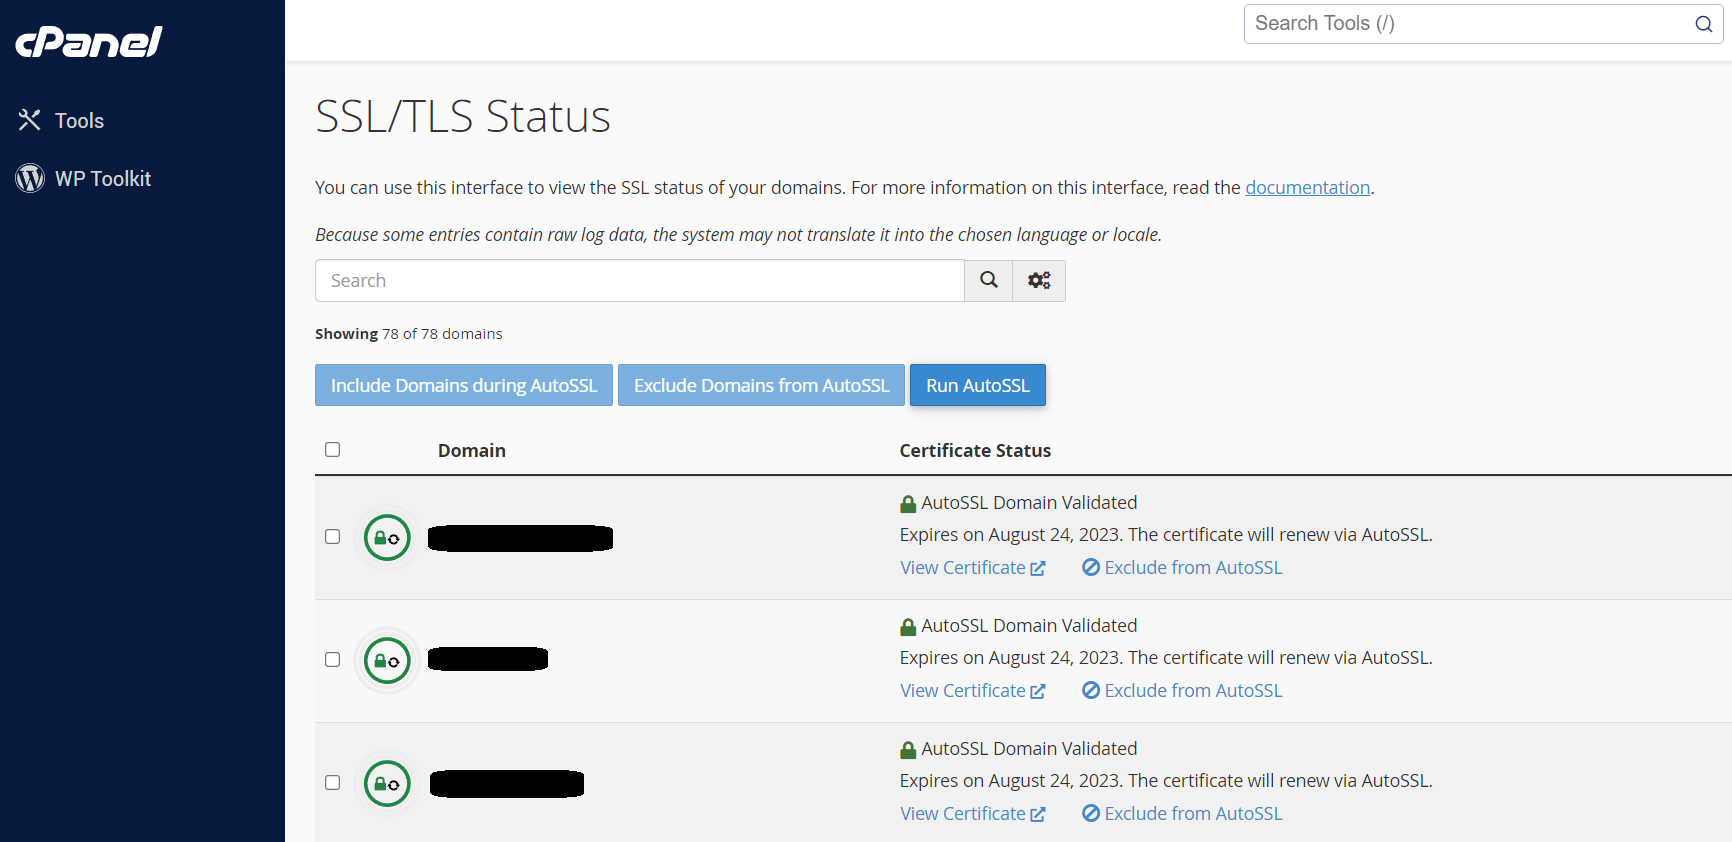This screenshot has width=1732, height=842.
Task: Open search filter settings gears
Action: click(1039, 281)
